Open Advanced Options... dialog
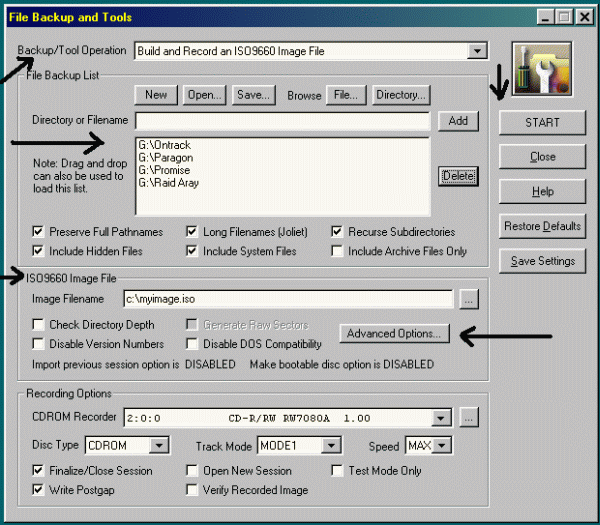The width and height of the screenshot is (600, 525). tap(394, 334)
